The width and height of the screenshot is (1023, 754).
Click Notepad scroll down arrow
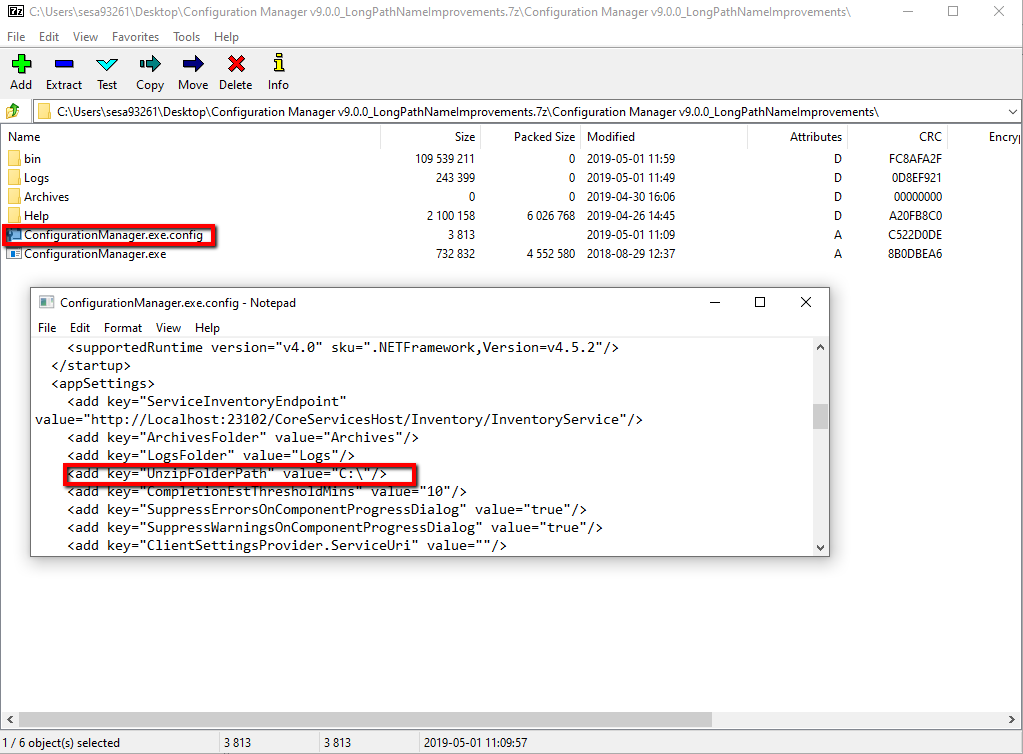(820, 547)
